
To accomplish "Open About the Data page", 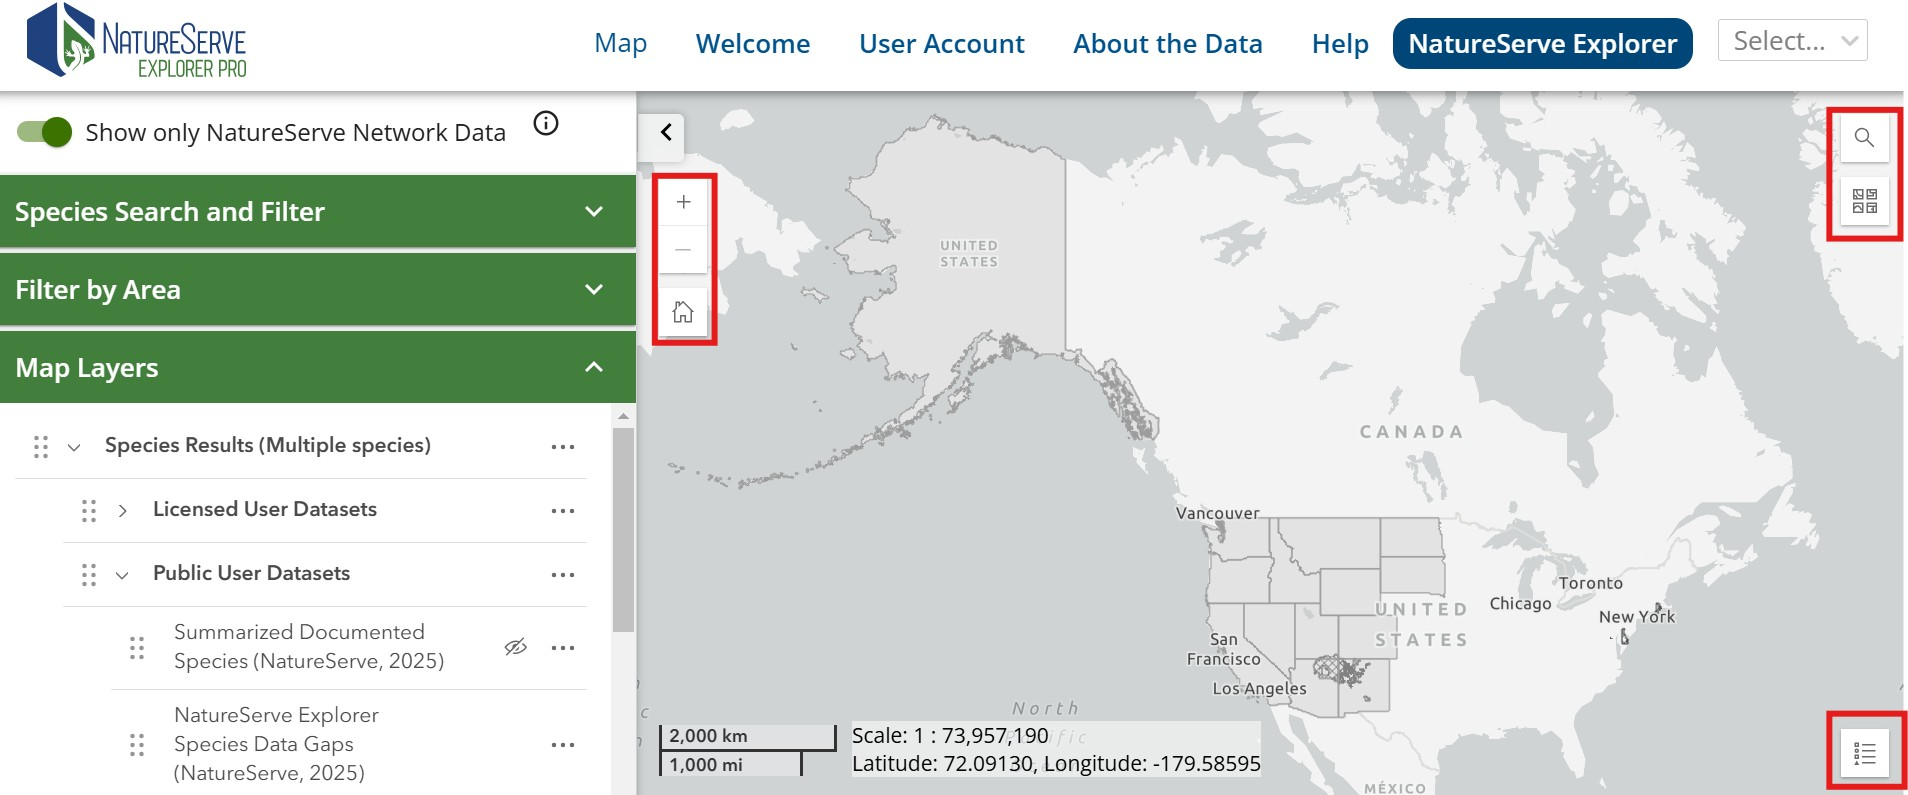I will 1168,44.
